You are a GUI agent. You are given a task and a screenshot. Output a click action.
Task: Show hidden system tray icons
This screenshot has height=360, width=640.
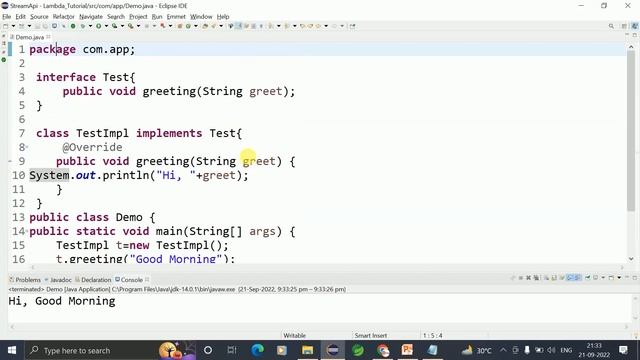coord(503,350)
